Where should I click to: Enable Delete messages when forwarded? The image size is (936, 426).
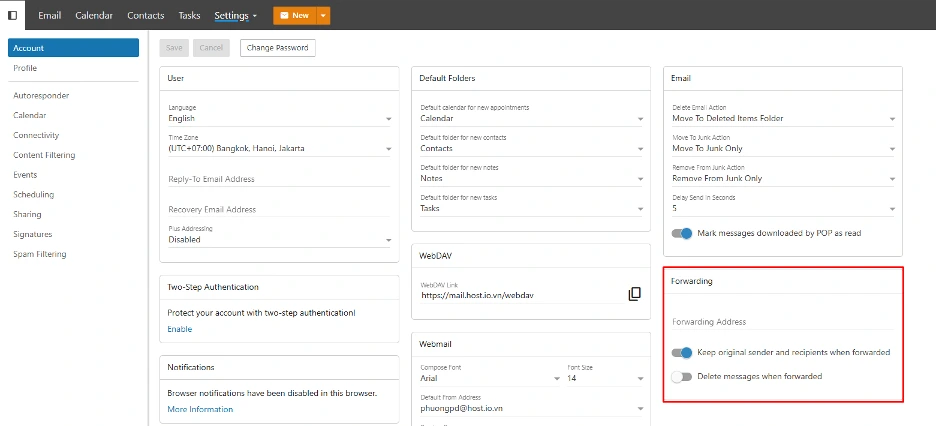[682, 376]
